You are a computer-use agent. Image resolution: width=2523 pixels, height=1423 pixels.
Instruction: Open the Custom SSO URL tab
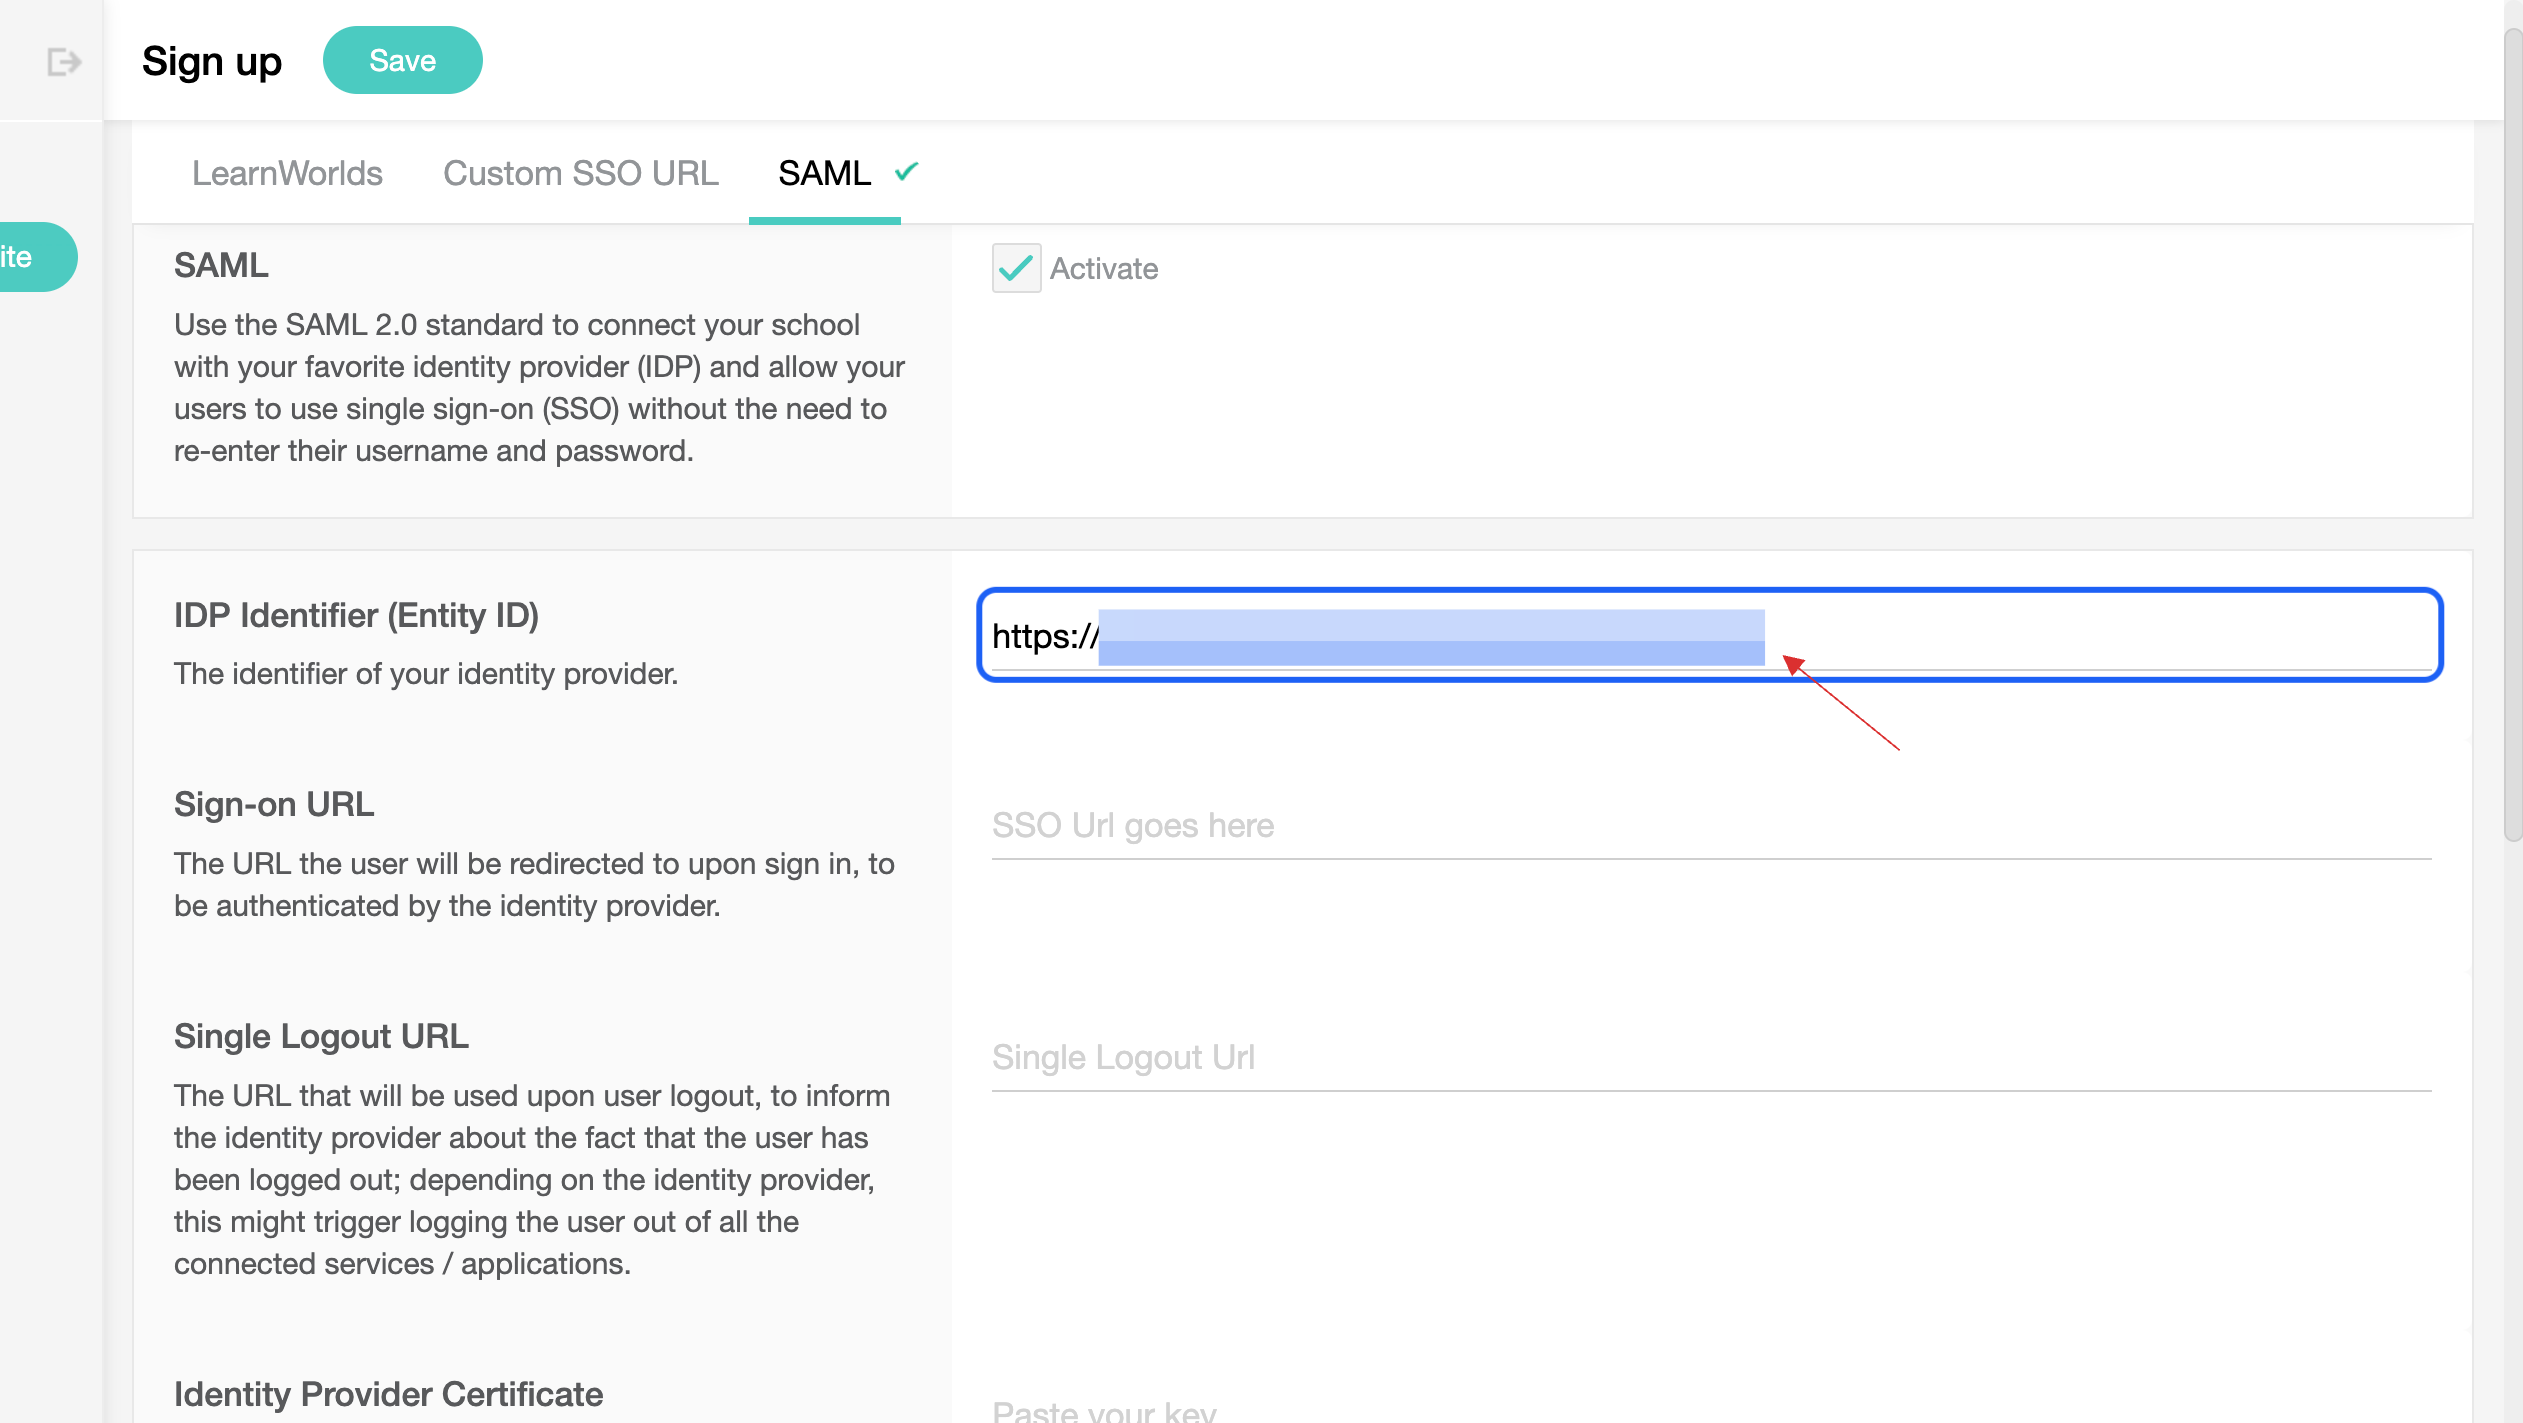pos(580,173)
